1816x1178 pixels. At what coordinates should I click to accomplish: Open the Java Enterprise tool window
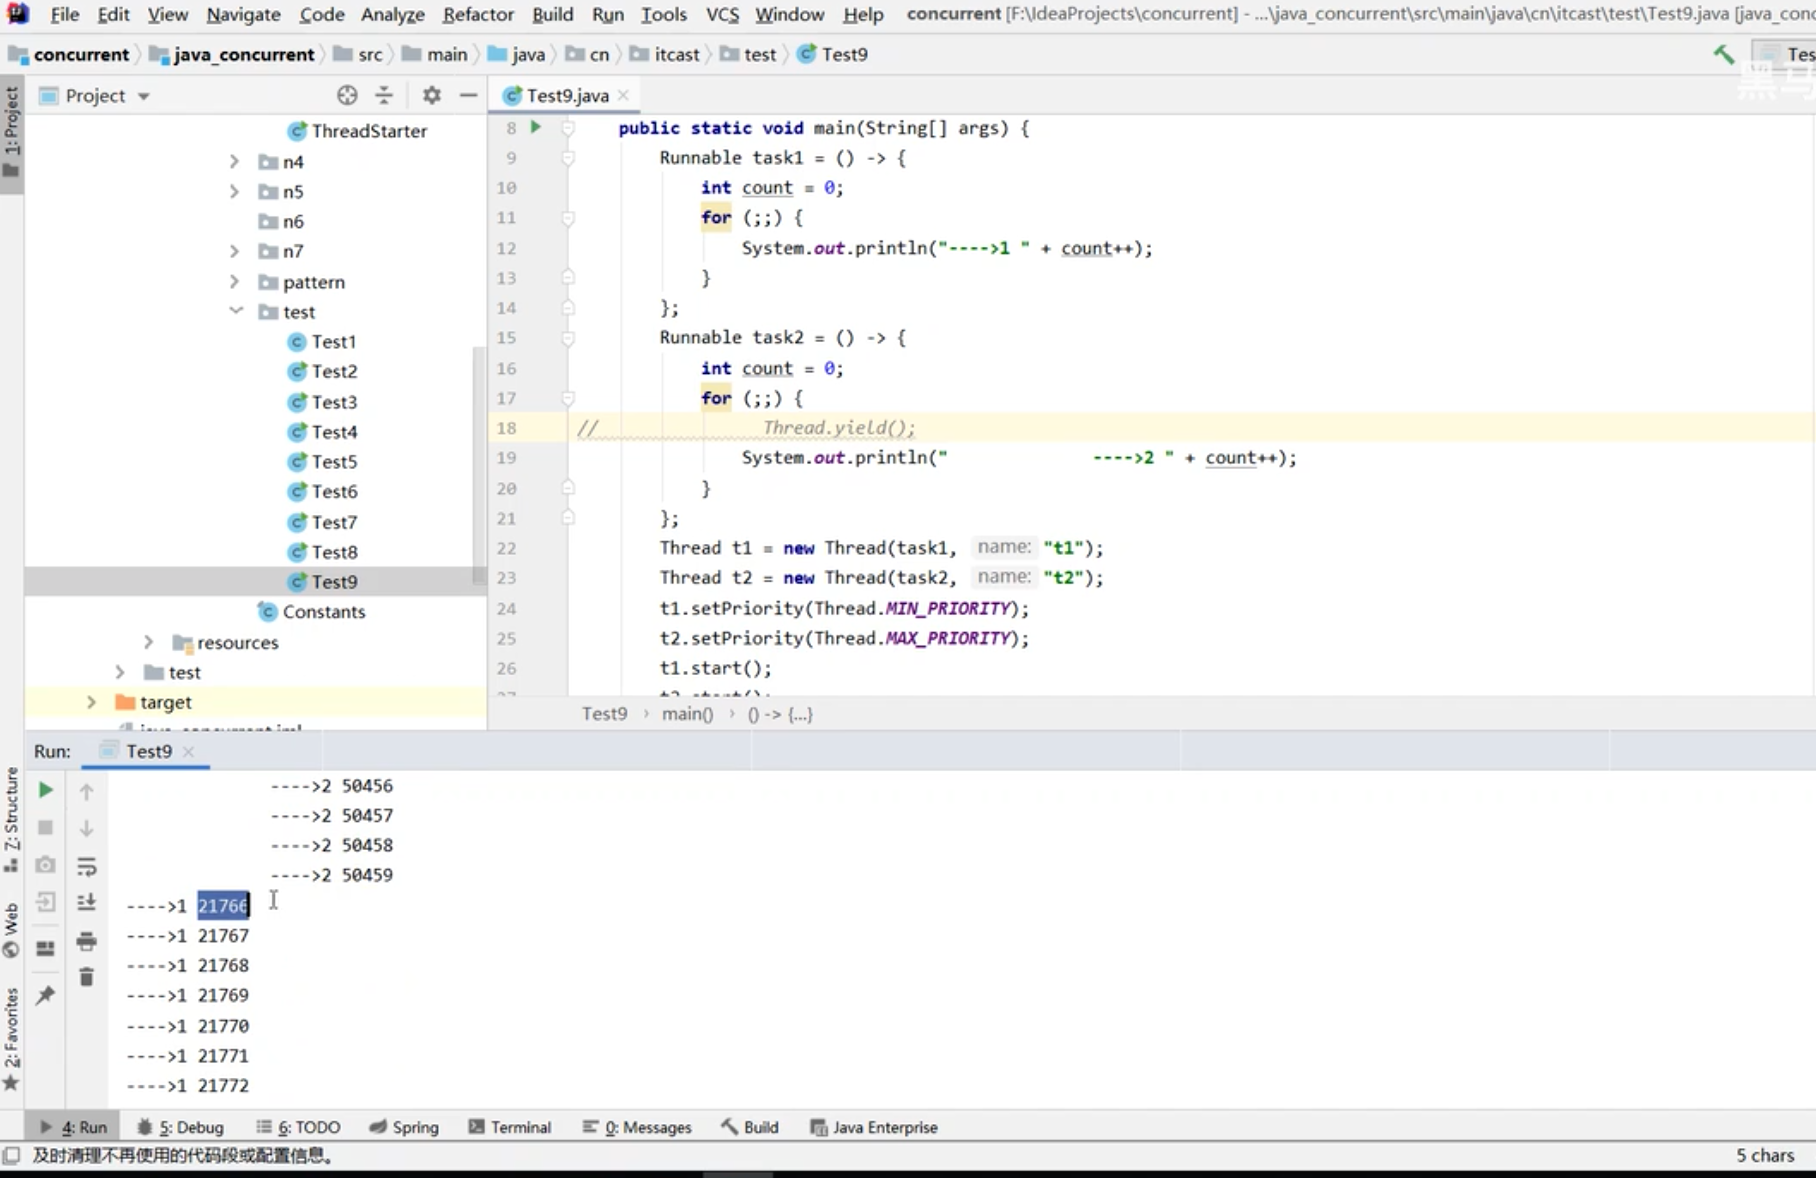[874, 1127]
